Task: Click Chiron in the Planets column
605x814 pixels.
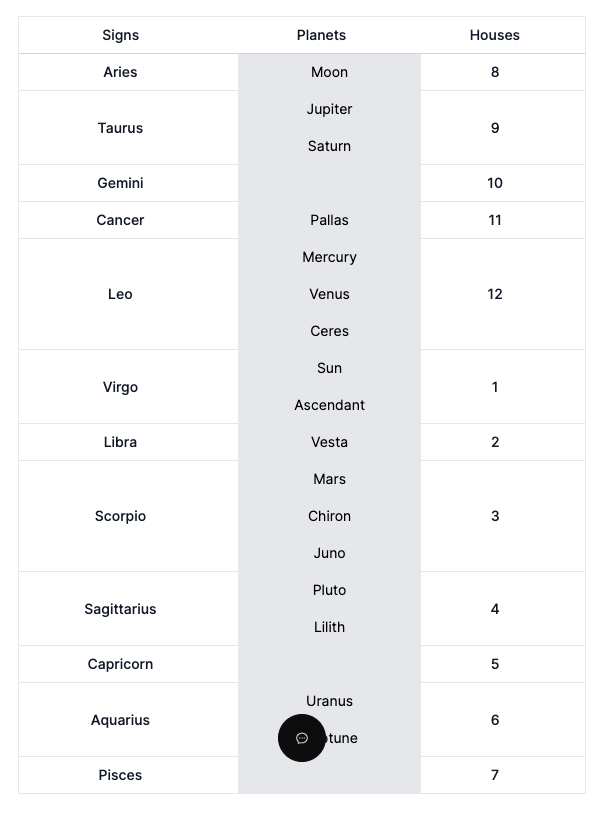Action: [329, 516]
